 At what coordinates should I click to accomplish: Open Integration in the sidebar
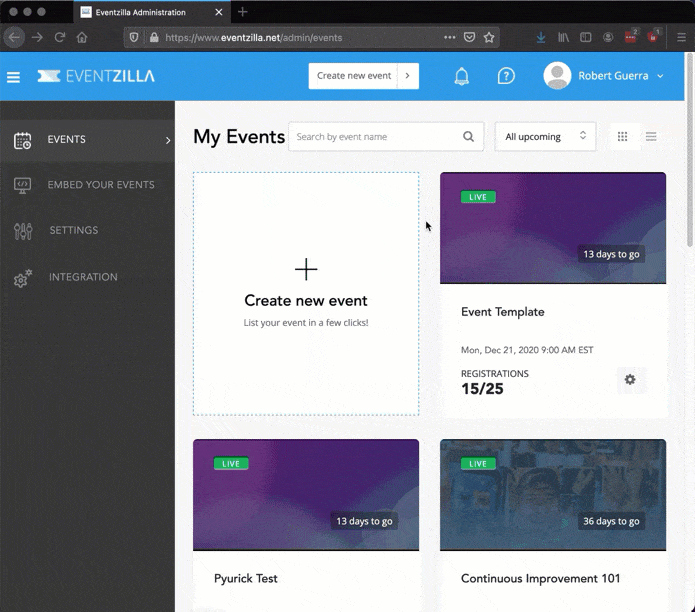[83, 277]
